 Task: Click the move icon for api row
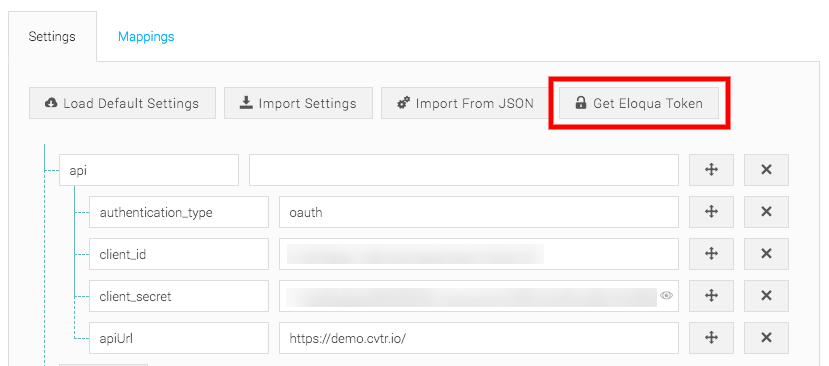(x=711, y=170)
